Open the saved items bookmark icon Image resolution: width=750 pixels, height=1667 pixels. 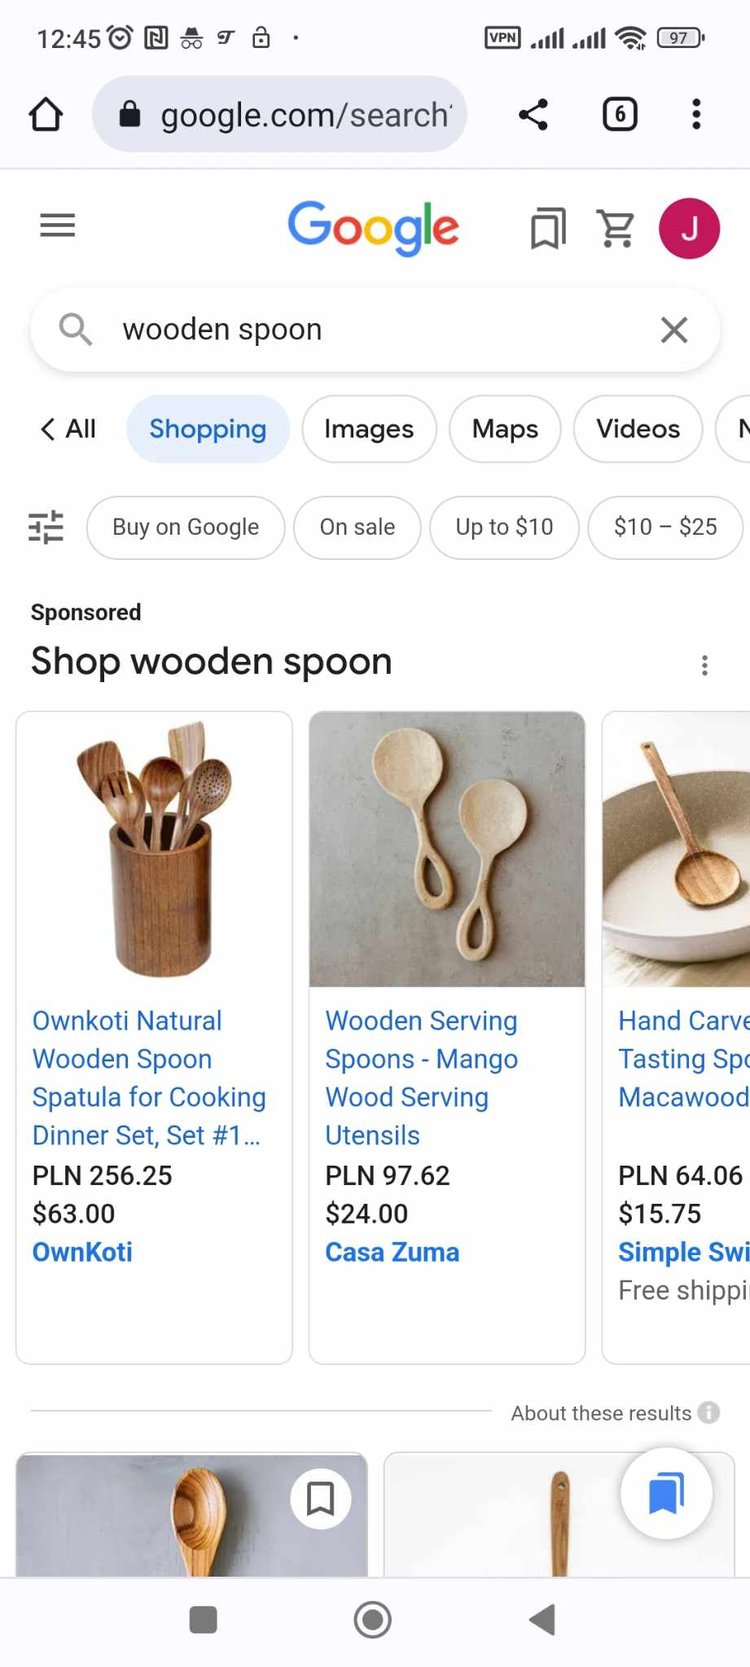tap(547, 229)
